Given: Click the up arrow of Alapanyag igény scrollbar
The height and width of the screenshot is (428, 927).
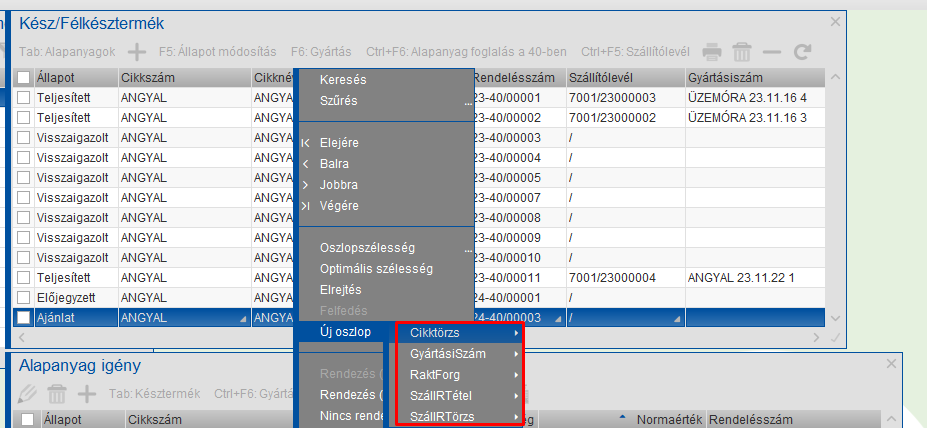Looking at the screenshot, I should point(891,419).
